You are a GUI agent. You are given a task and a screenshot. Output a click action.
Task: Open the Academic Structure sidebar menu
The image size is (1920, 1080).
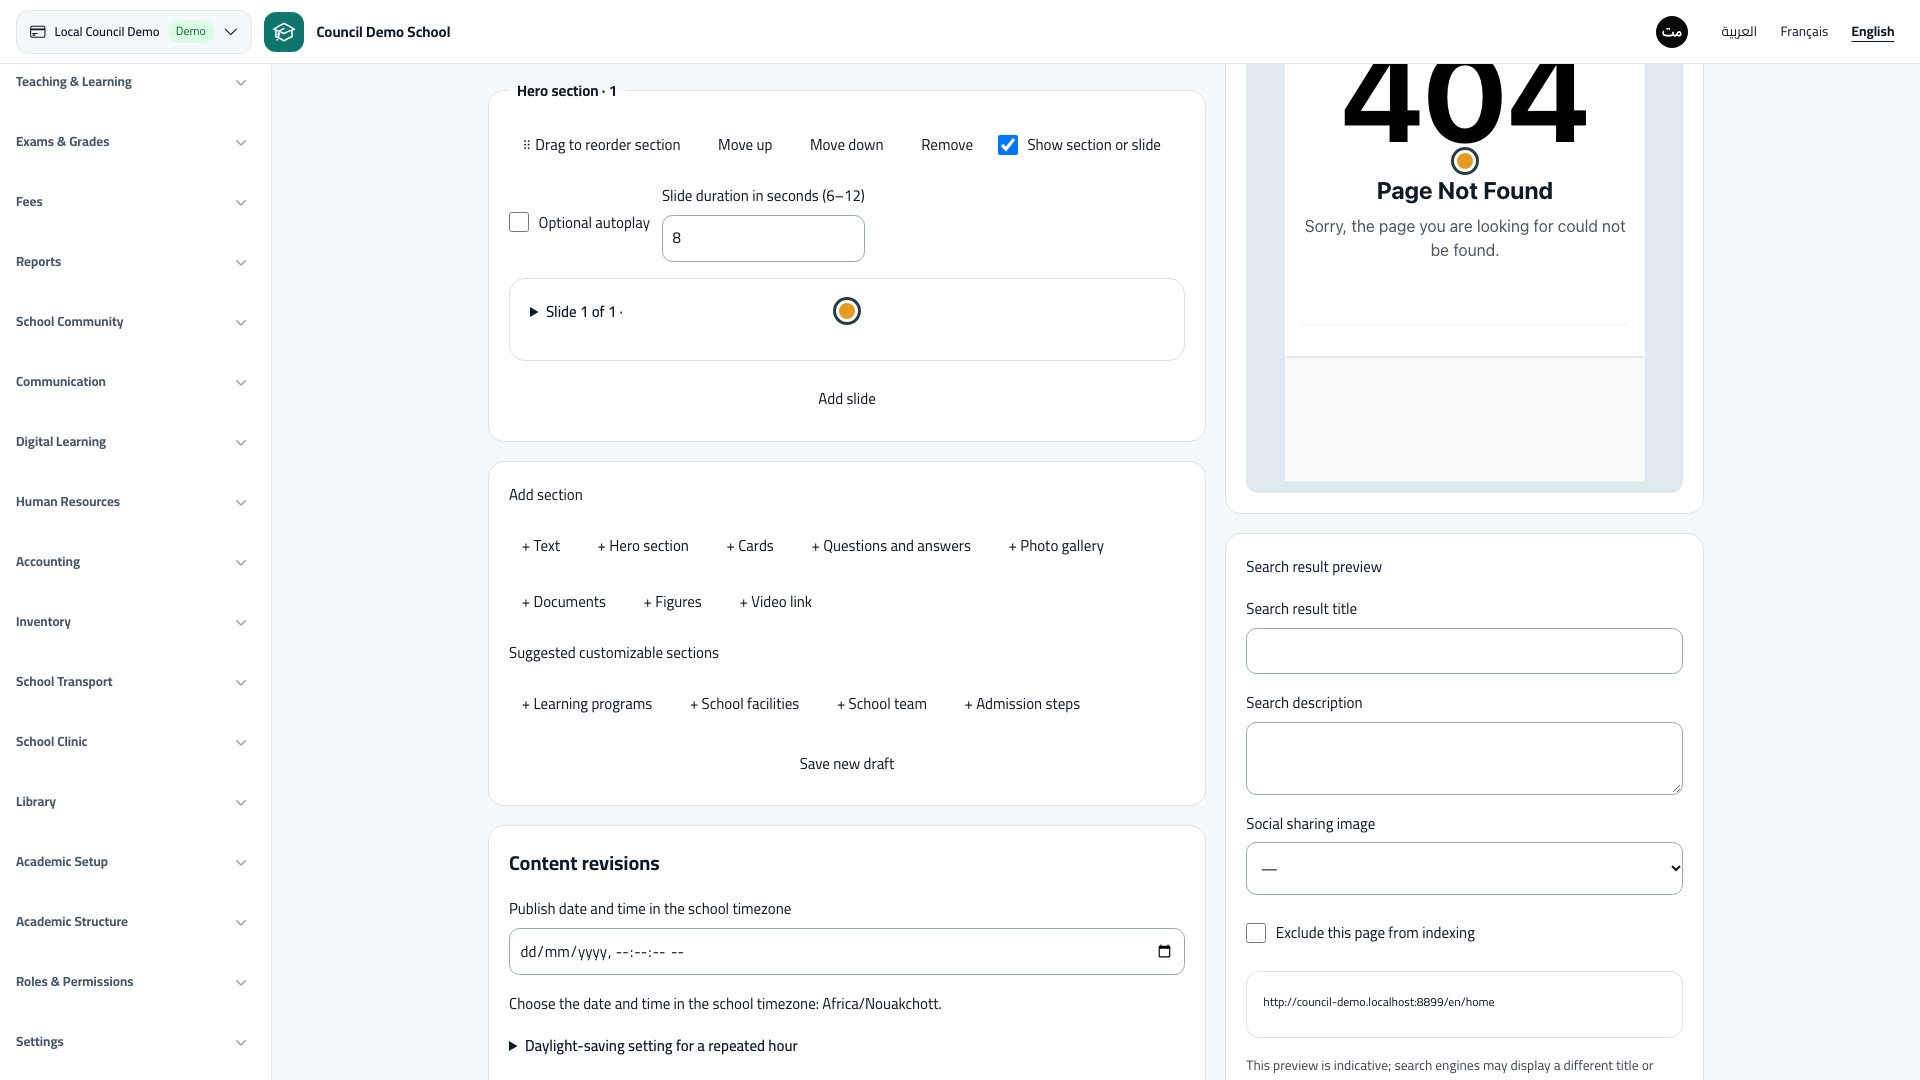[x=131, y=922]
